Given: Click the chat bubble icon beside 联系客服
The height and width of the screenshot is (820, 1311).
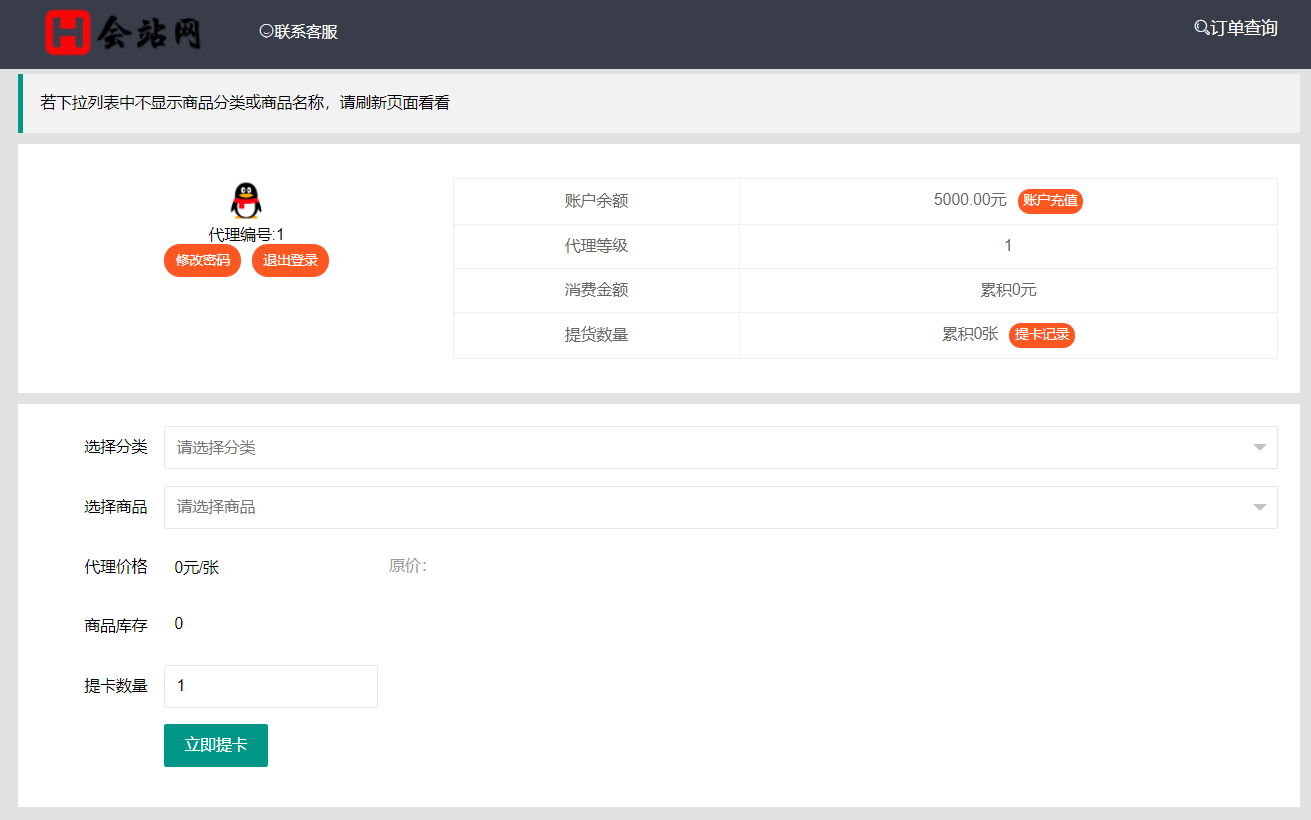Looking at the screenshot, I should click(x=266, y=31).
